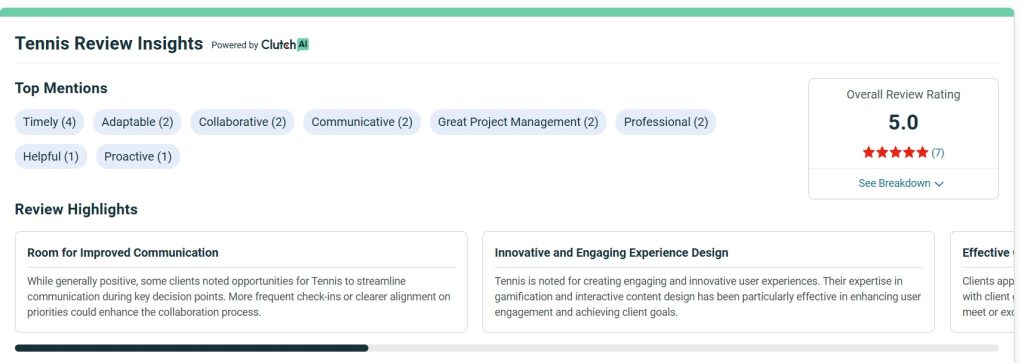Open the Innovative and Engaging Experience Design card
This screenshot has width=1024, height=363.
709,282
